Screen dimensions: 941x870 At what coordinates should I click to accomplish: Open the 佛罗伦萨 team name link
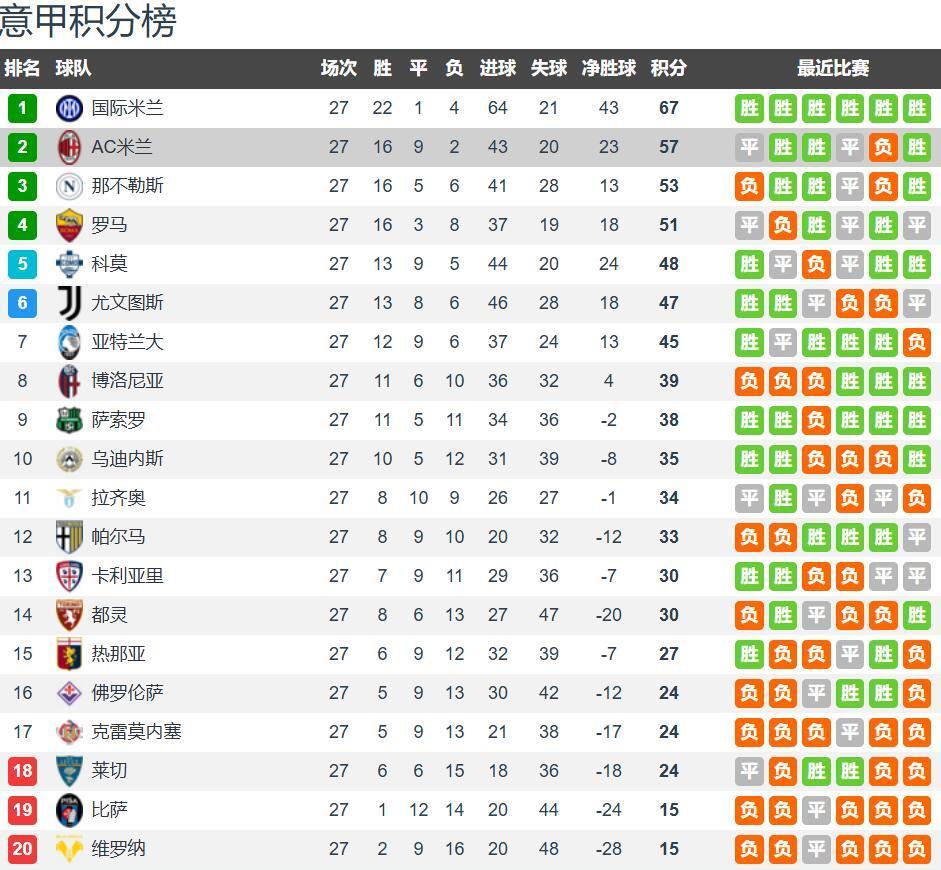coord(127,693)
